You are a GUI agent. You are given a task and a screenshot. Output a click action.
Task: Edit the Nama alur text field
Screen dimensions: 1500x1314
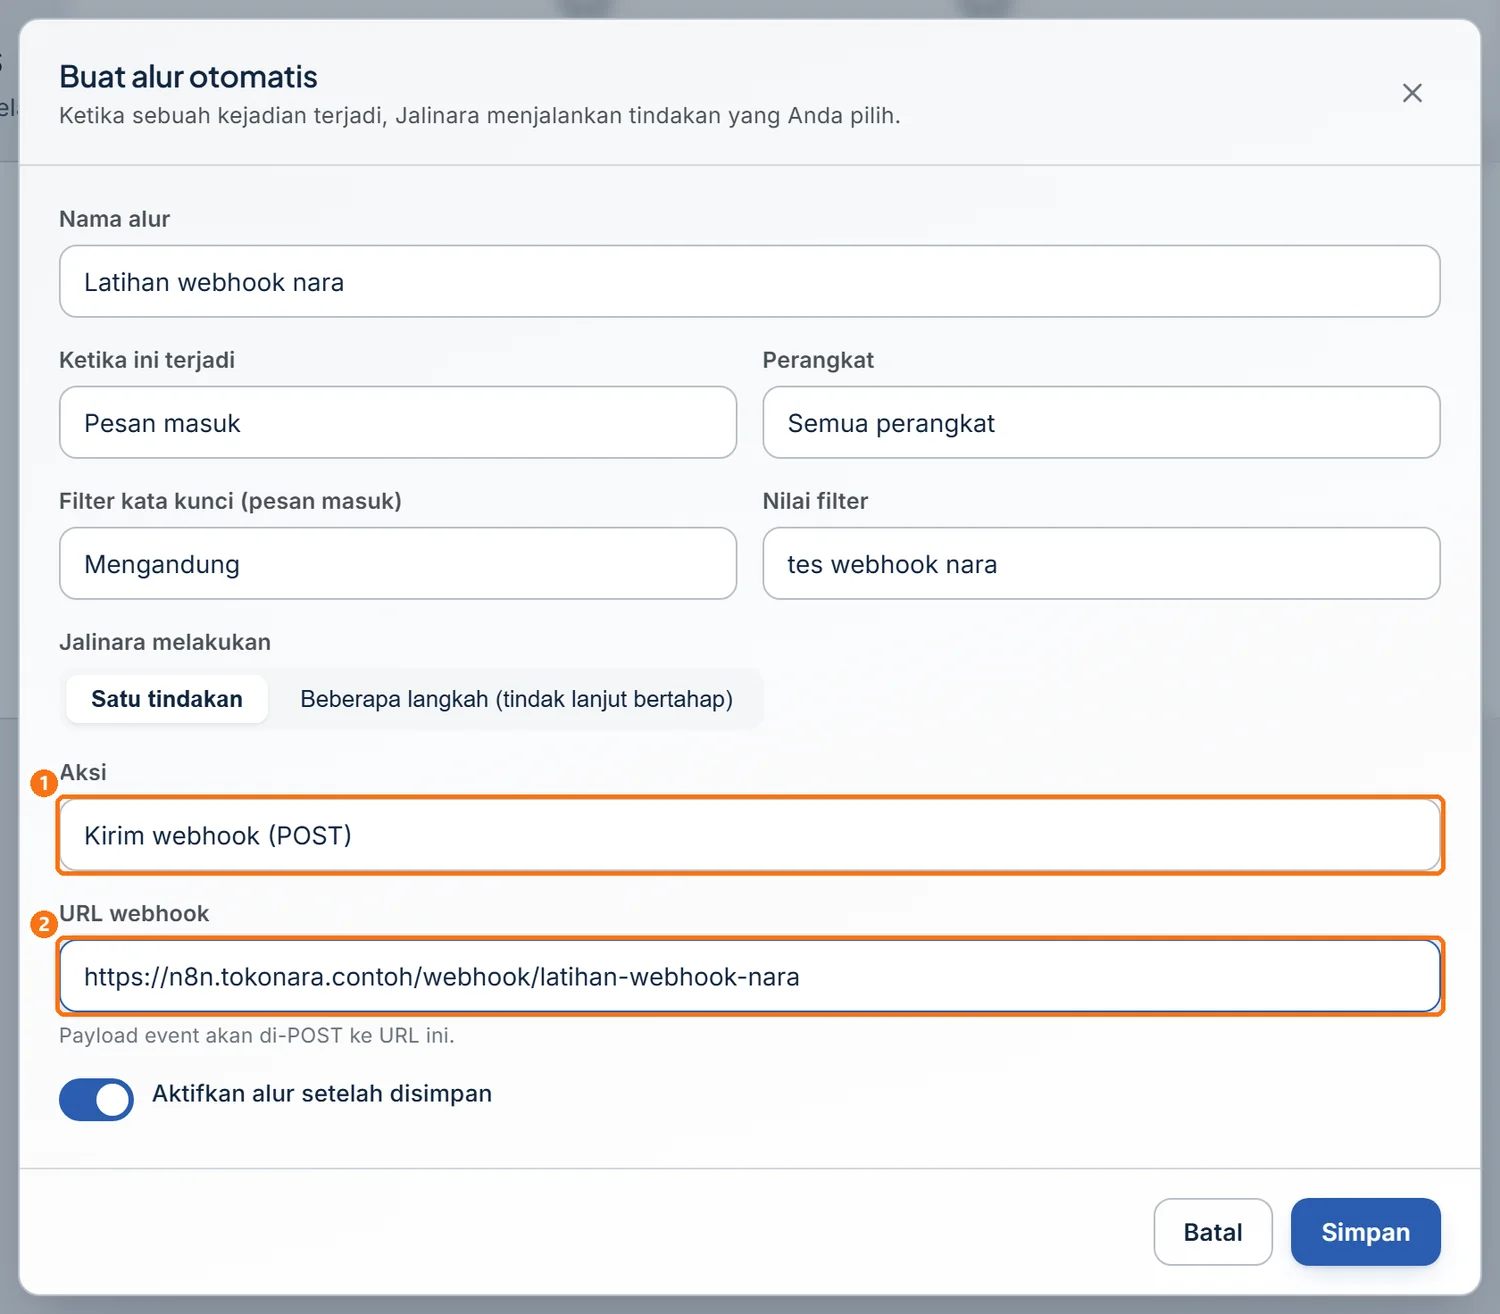click(x=749, y=282)
